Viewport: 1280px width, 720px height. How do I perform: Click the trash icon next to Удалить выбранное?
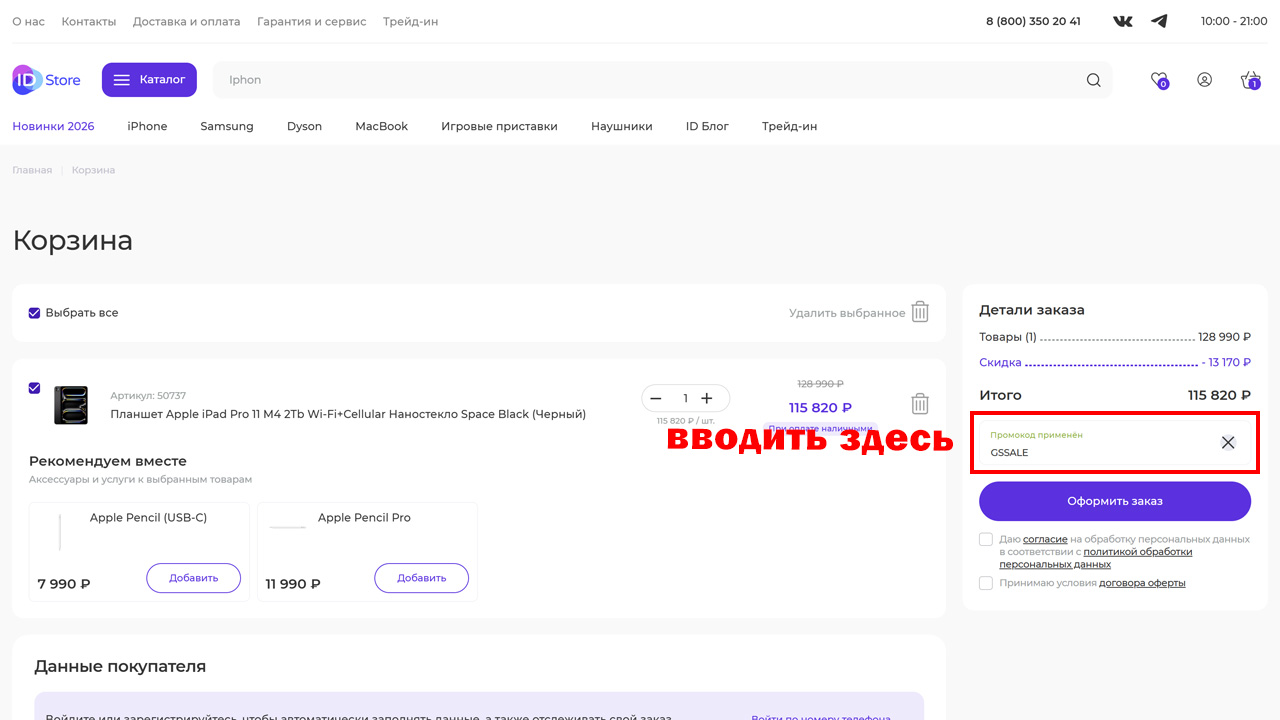tap(920, 312)
